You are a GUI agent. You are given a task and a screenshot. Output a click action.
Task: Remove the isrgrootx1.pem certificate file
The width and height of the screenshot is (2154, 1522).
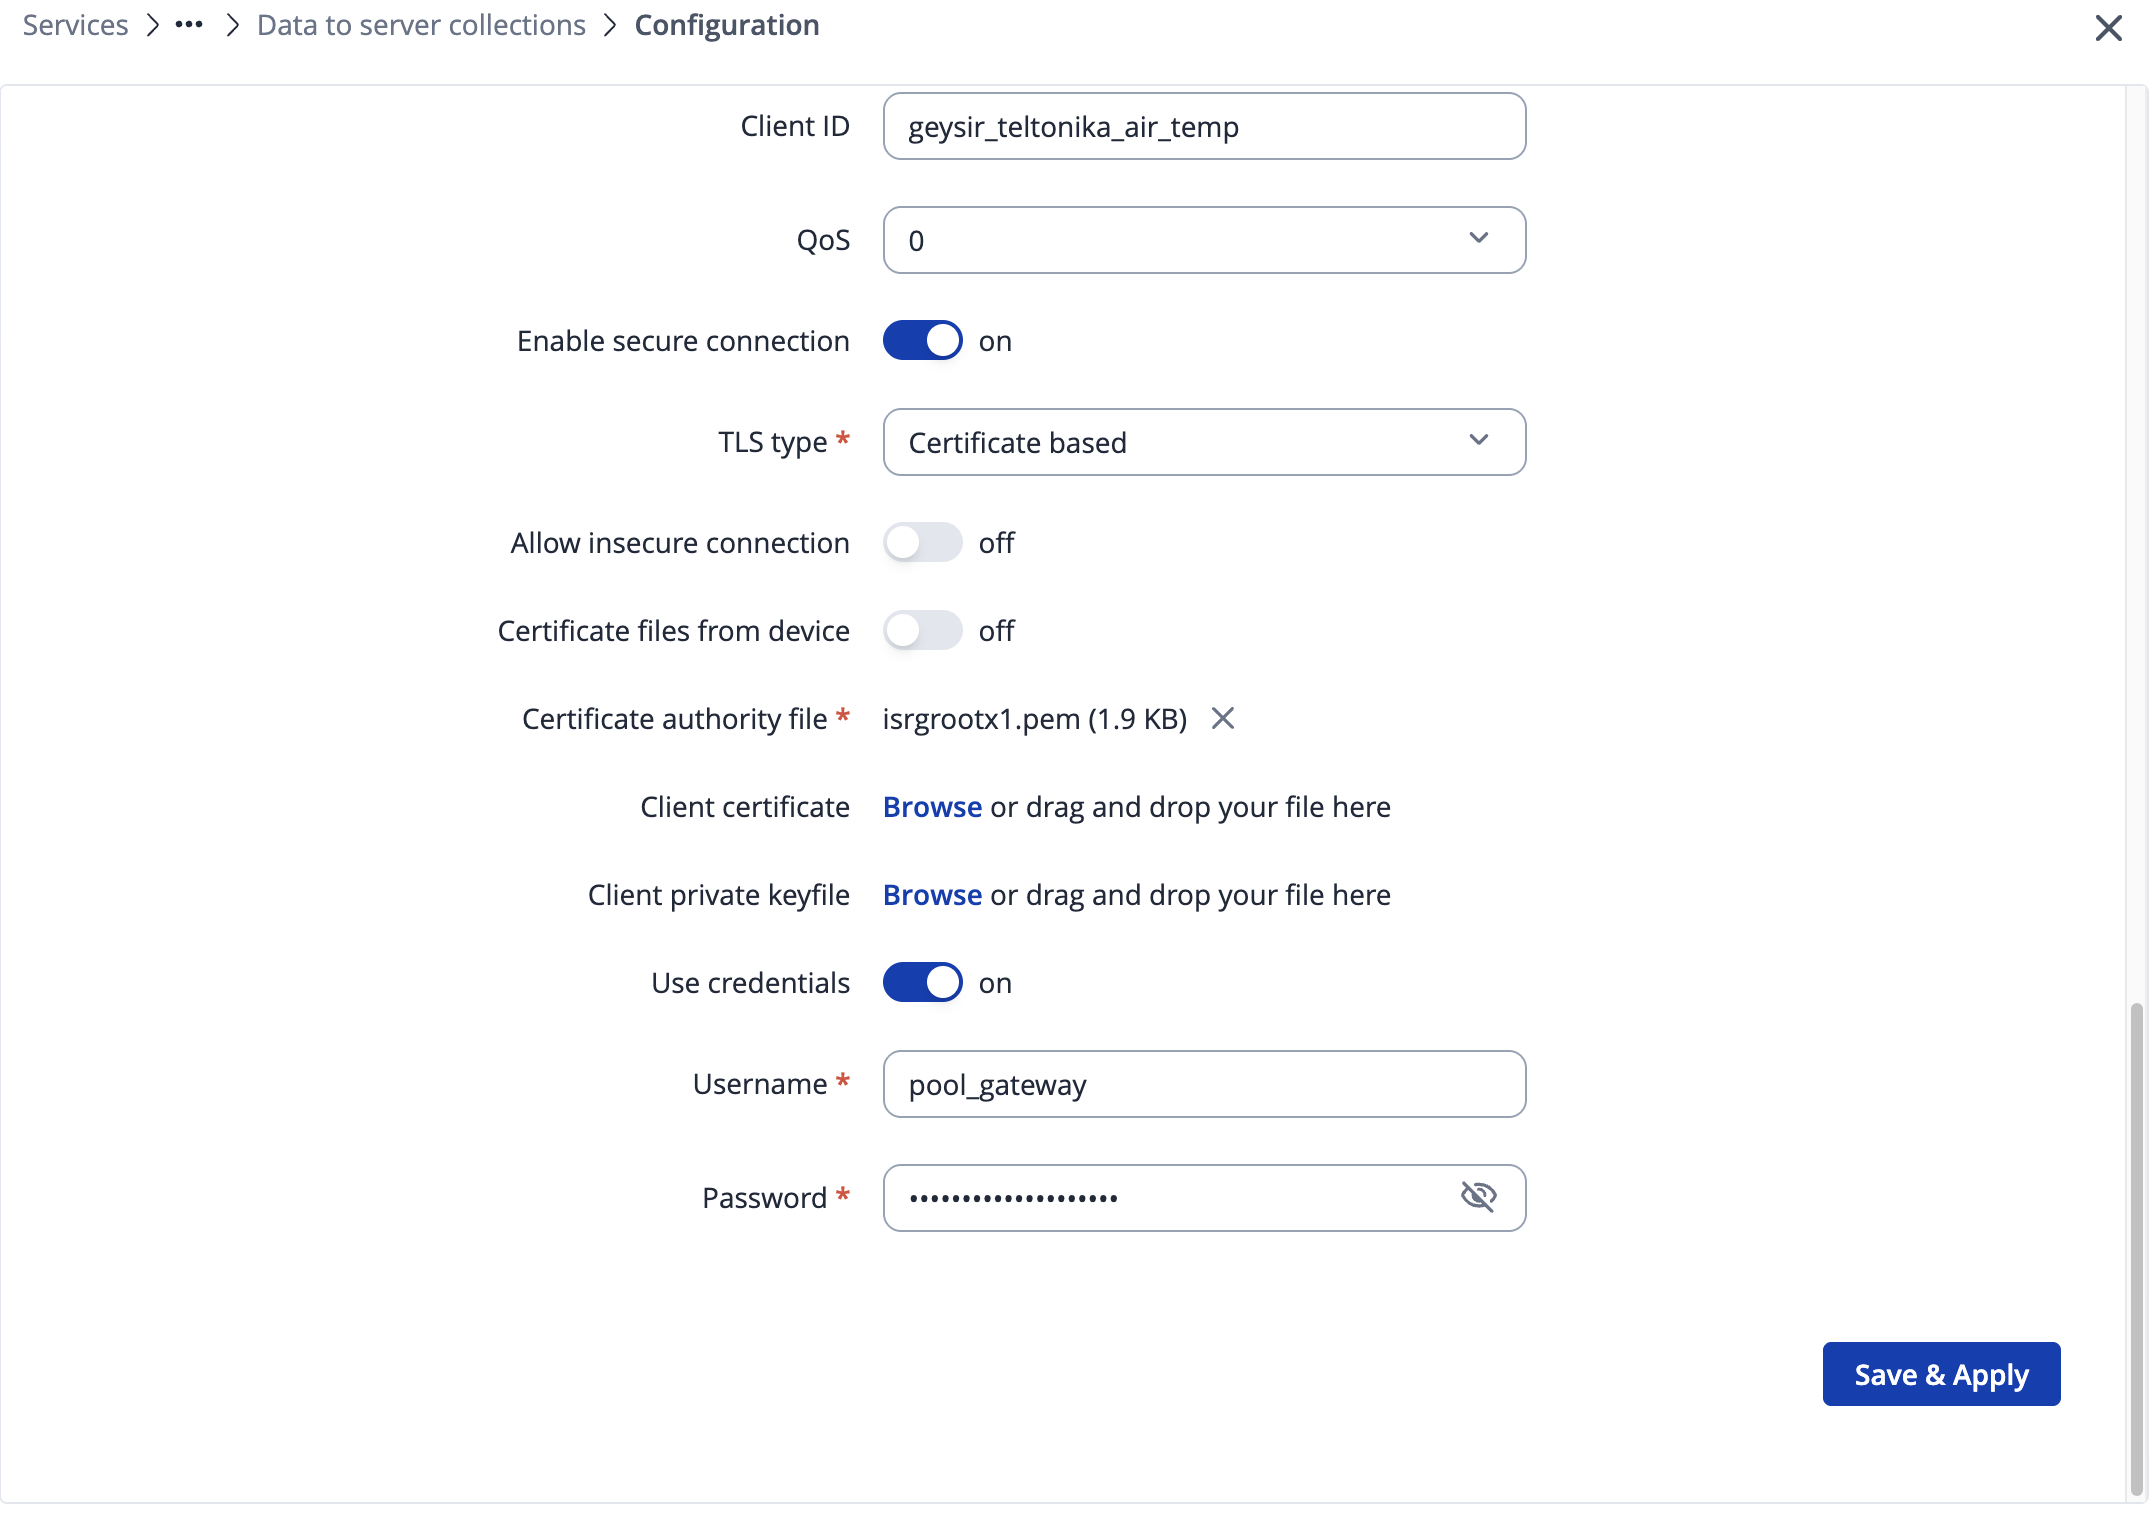(1222, 718)
